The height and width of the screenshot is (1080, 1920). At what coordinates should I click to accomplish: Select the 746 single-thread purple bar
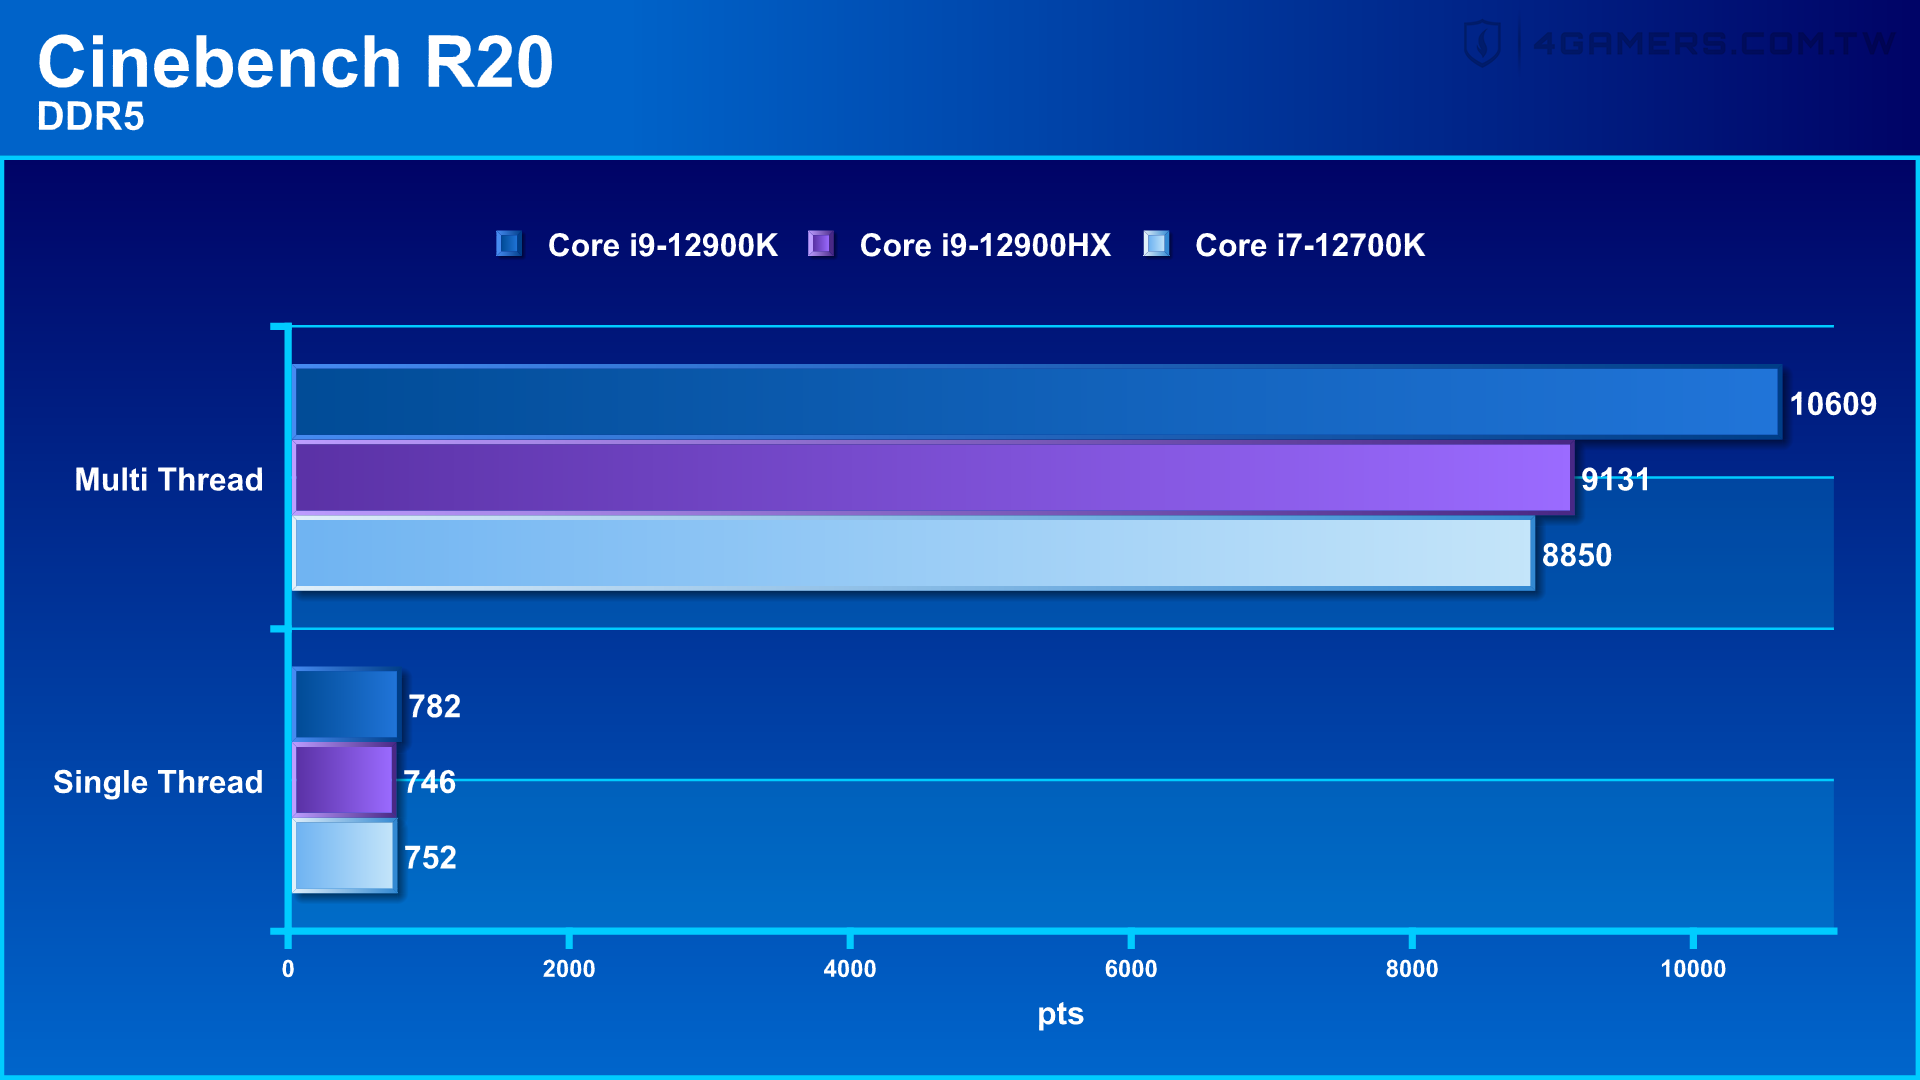click(x=344, y=780)
